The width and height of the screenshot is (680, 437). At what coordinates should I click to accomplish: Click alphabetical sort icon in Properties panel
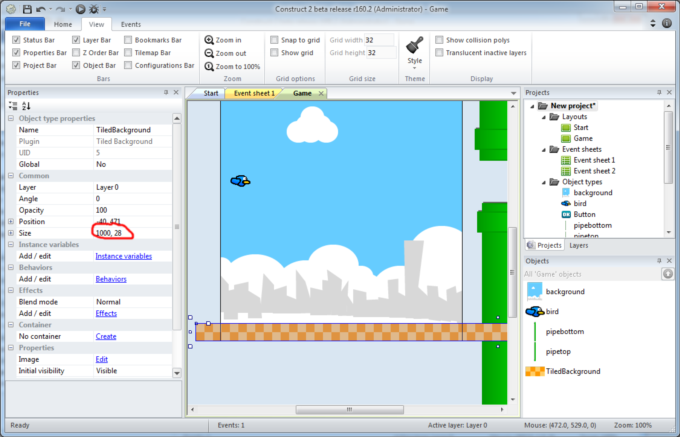(x=26, y=105)
